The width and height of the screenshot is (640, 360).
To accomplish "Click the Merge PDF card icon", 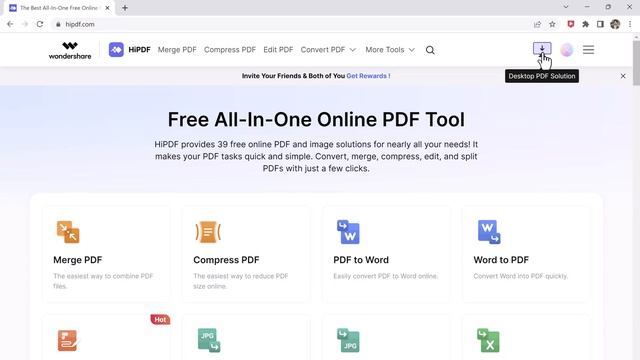I will (68, 232).
